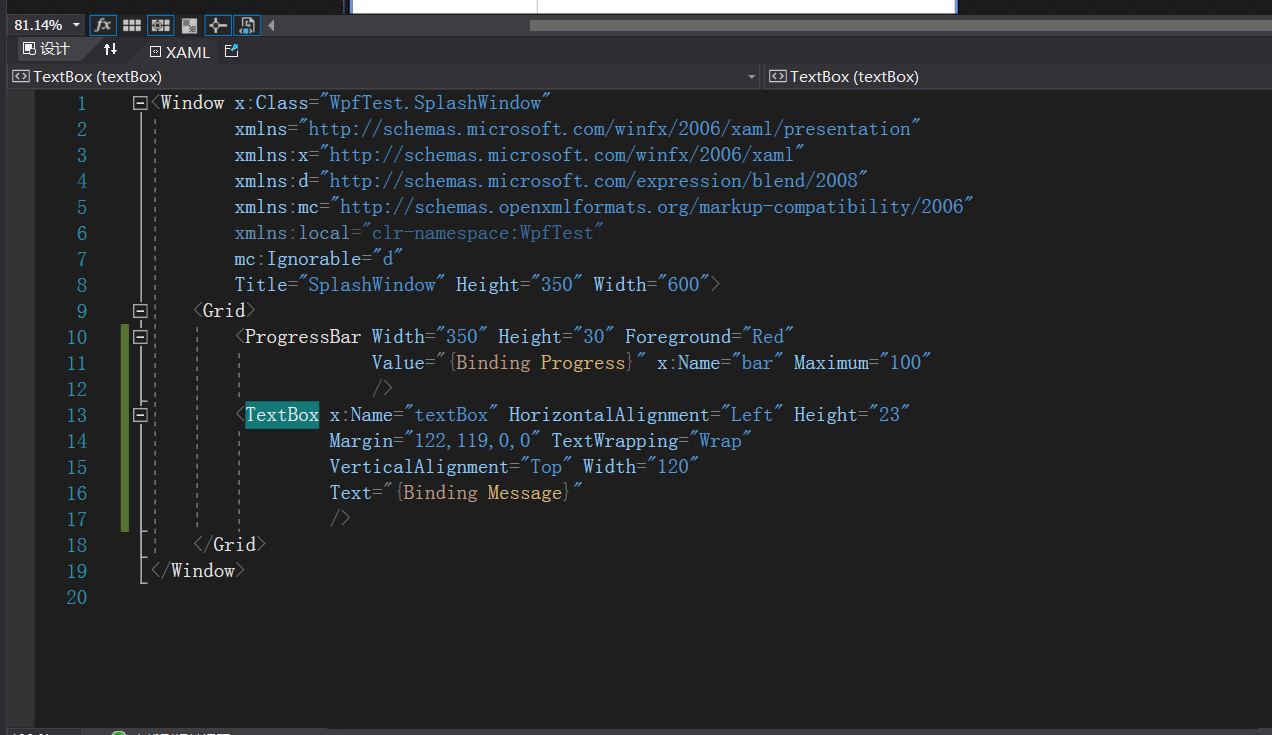
Task: Collapse the Grid element on line 9
Action: (x=140, y=311)
